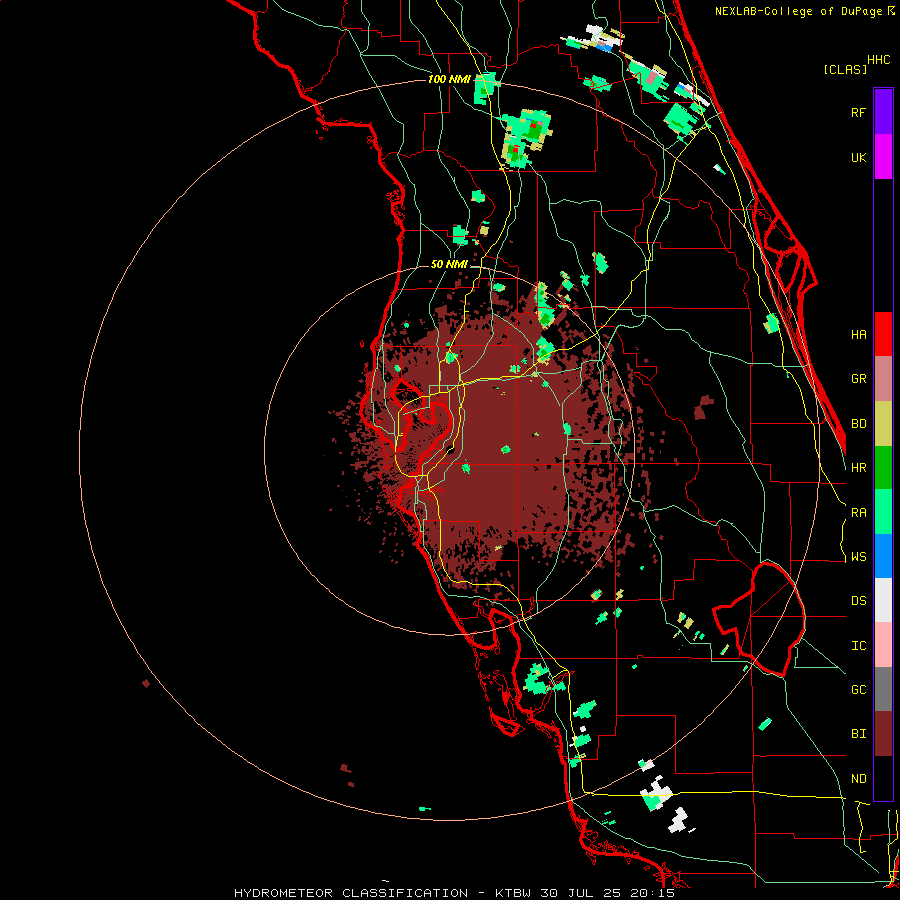Click the 'BI' legend label
900x900 pixels.
(858, 734)
